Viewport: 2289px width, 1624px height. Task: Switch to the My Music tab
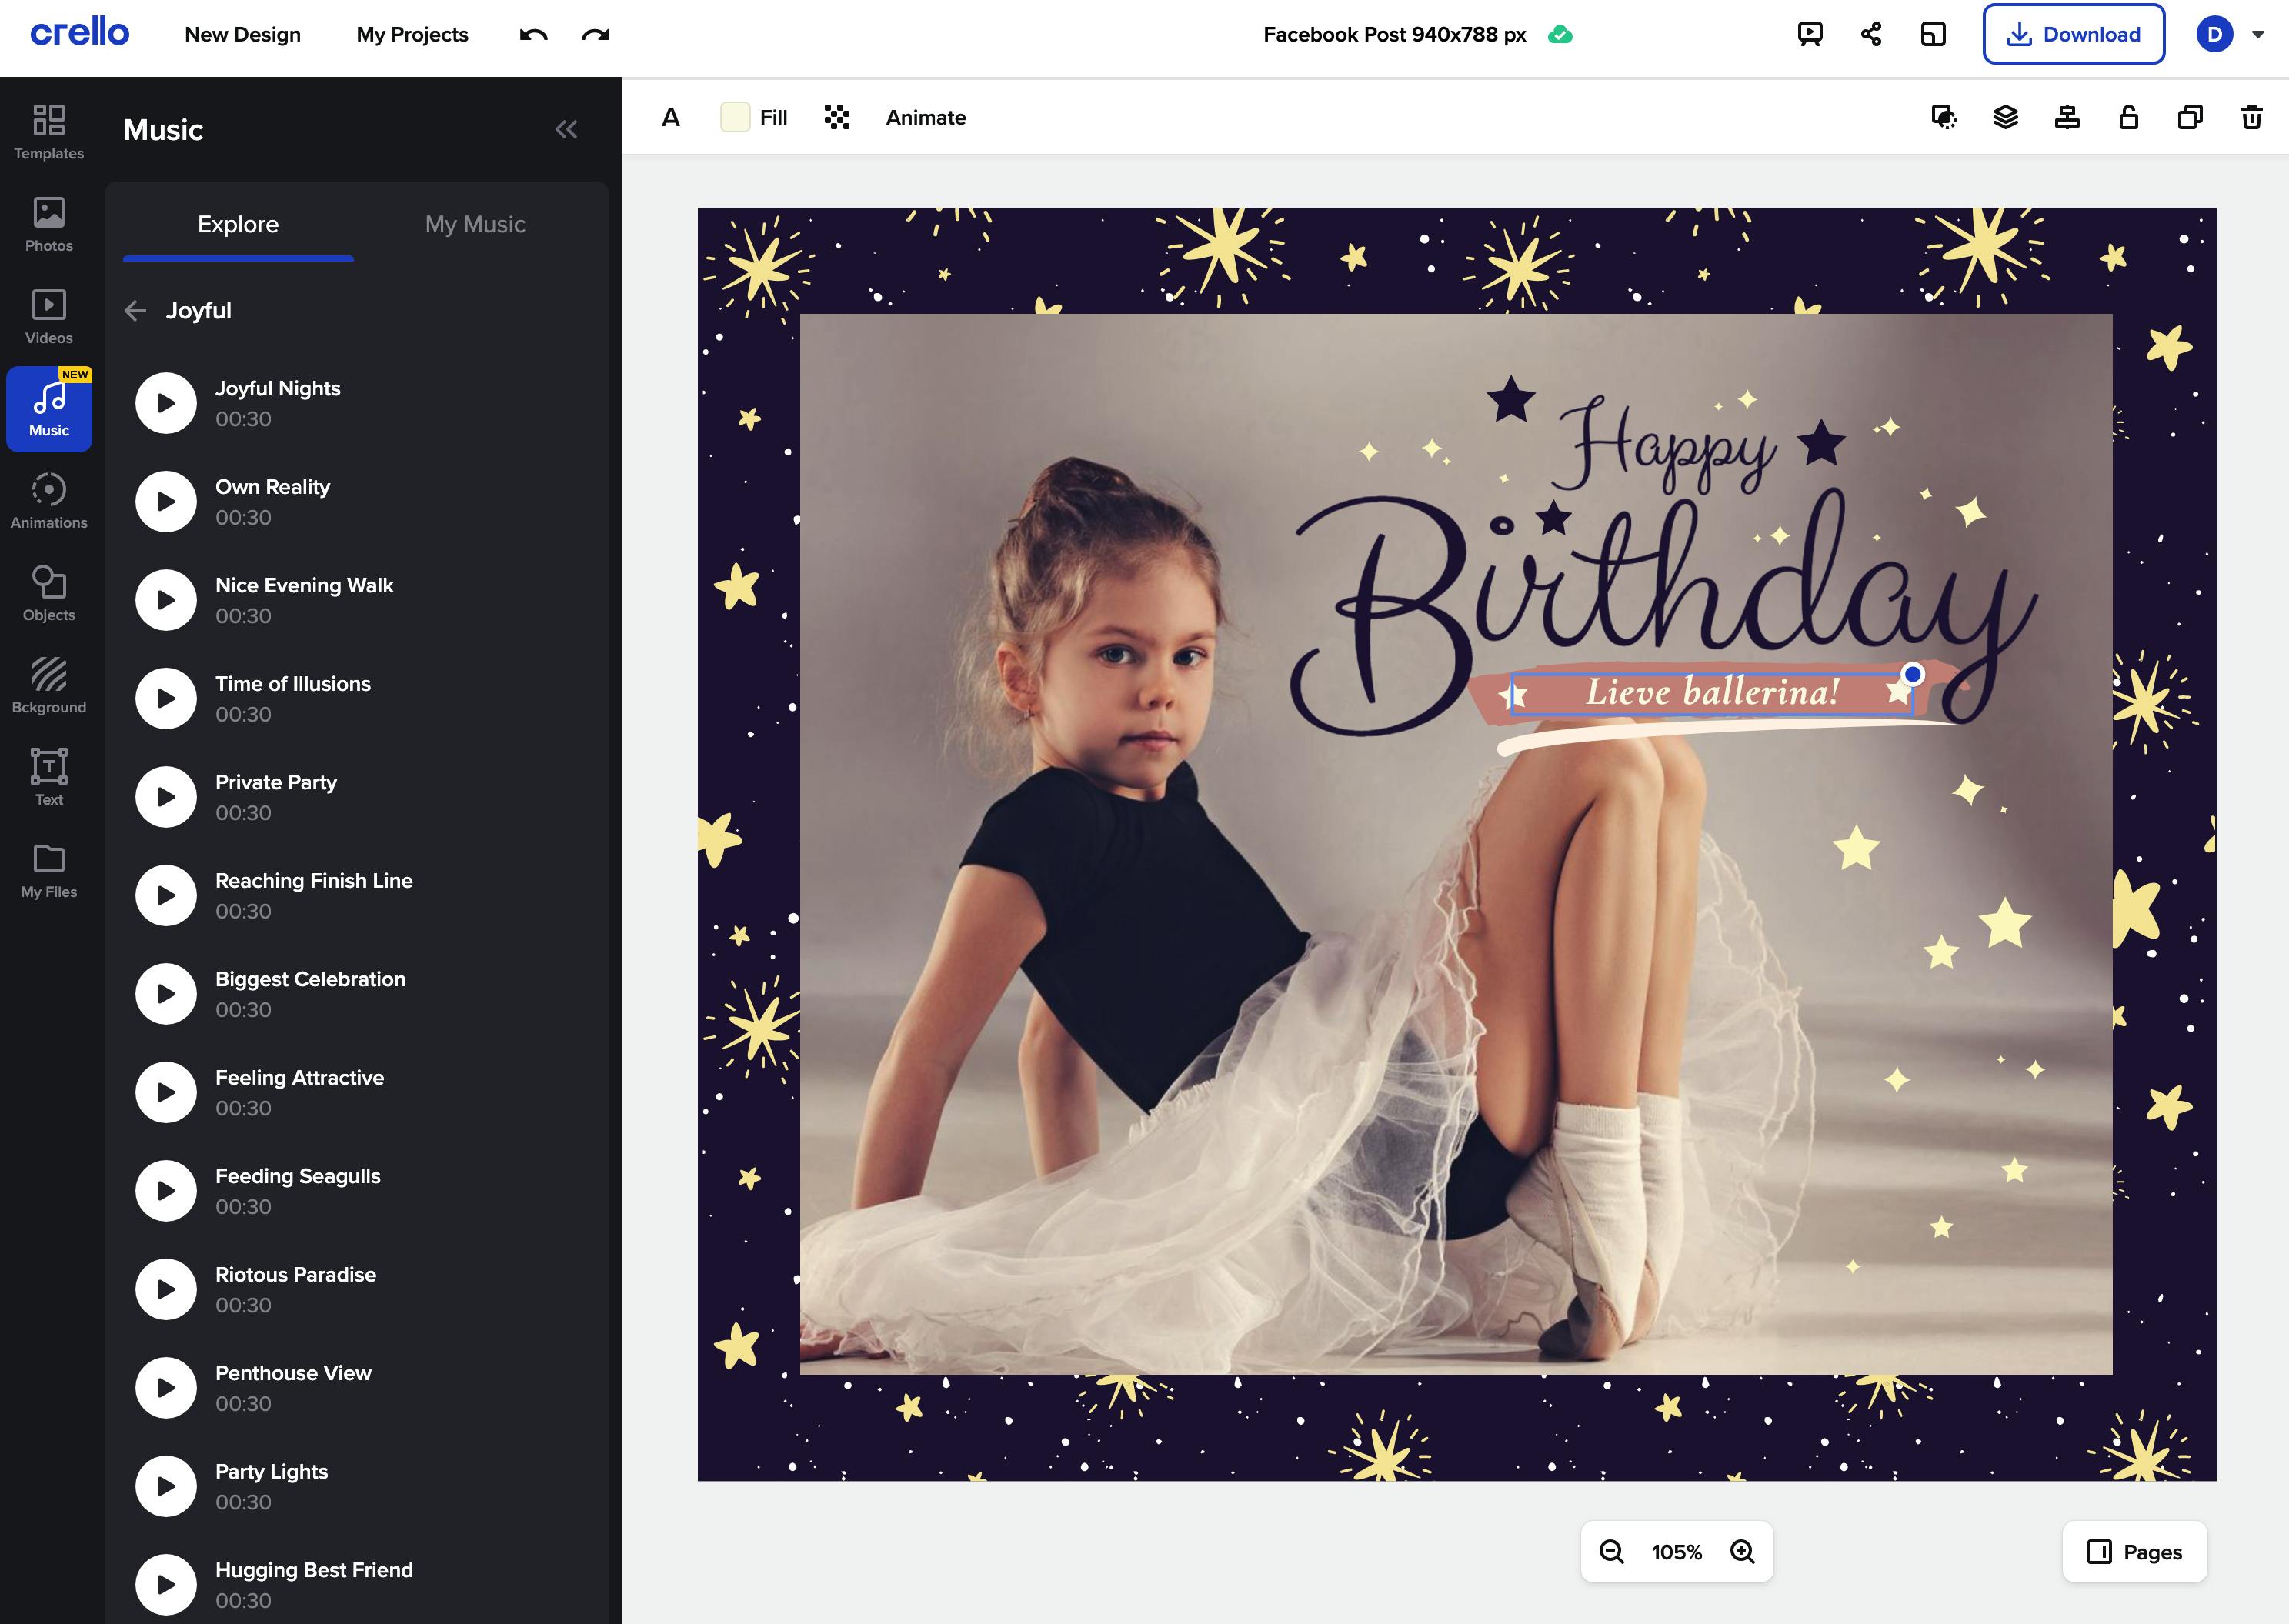click(x=475, y=224)
